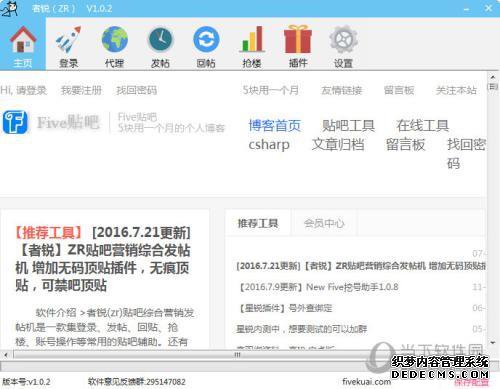
Task: Open the 抢楼 bar chart icon
Action: tap(252, 46)
